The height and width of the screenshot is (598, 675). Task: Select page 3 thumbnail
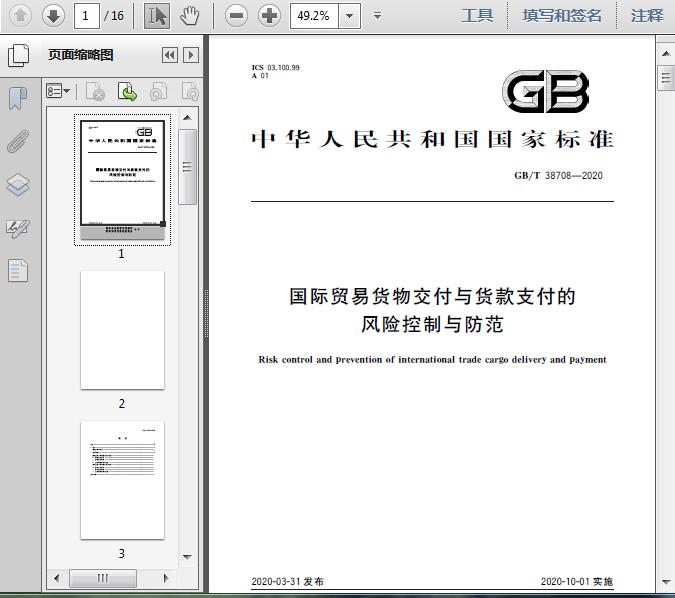(122, 480)
